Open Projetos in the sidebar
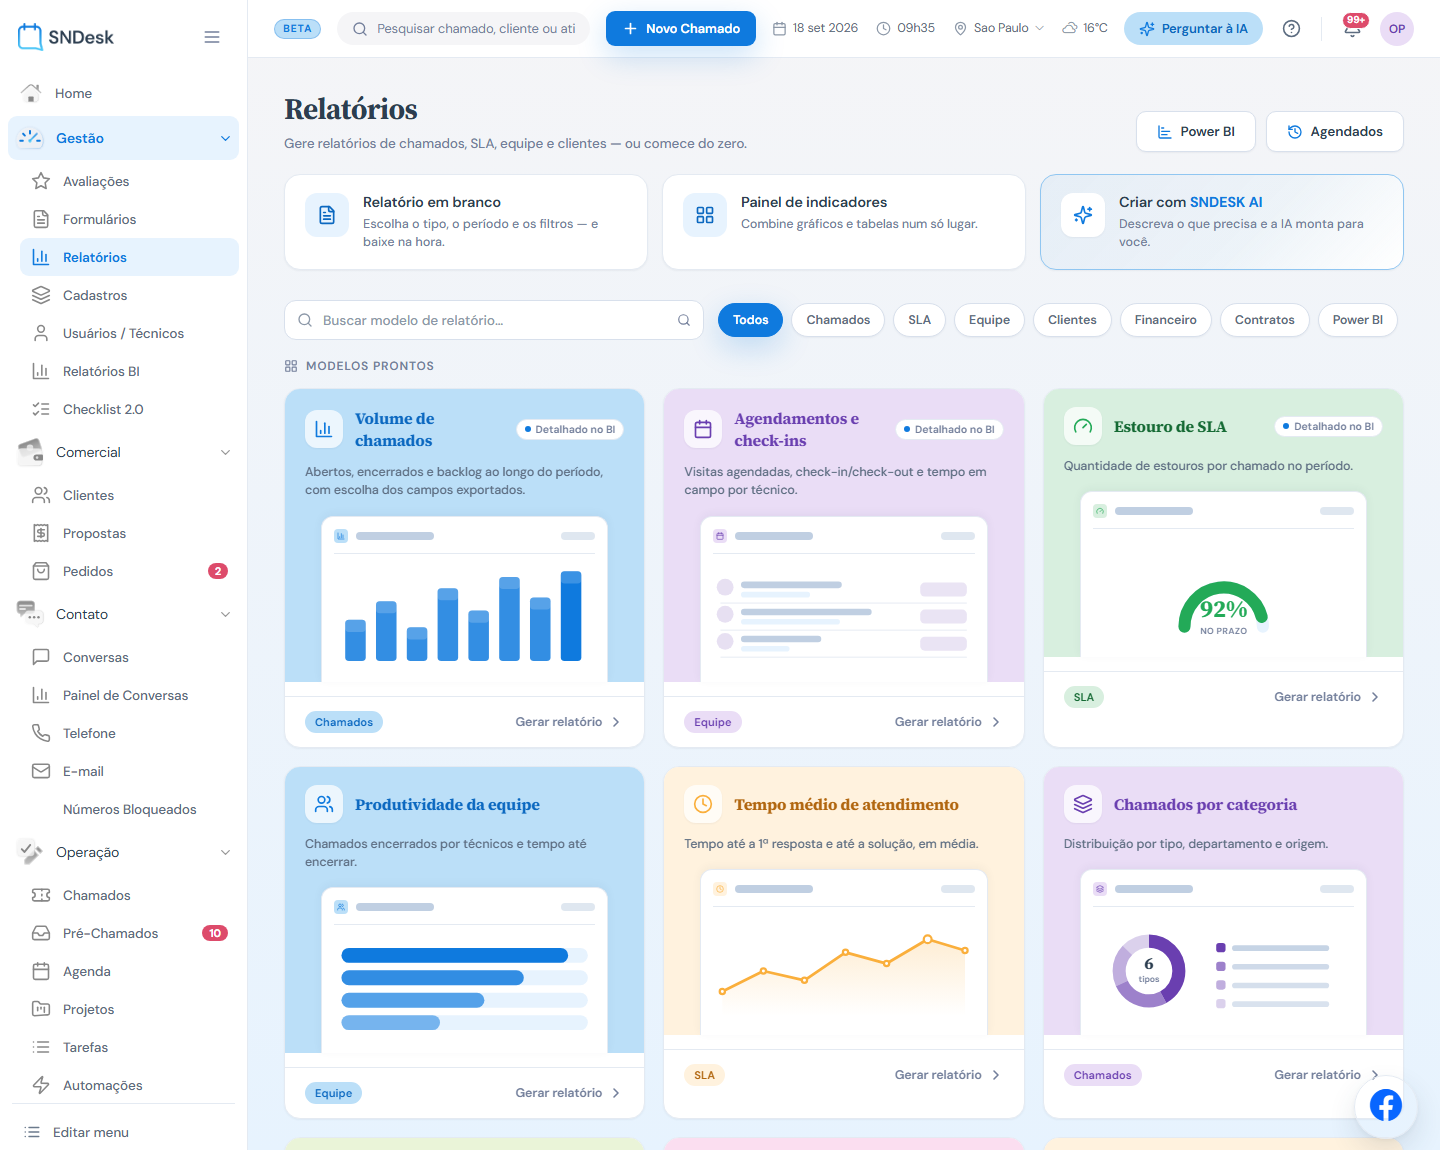The image size is (1440, 1150). (x=129, y=1009)
